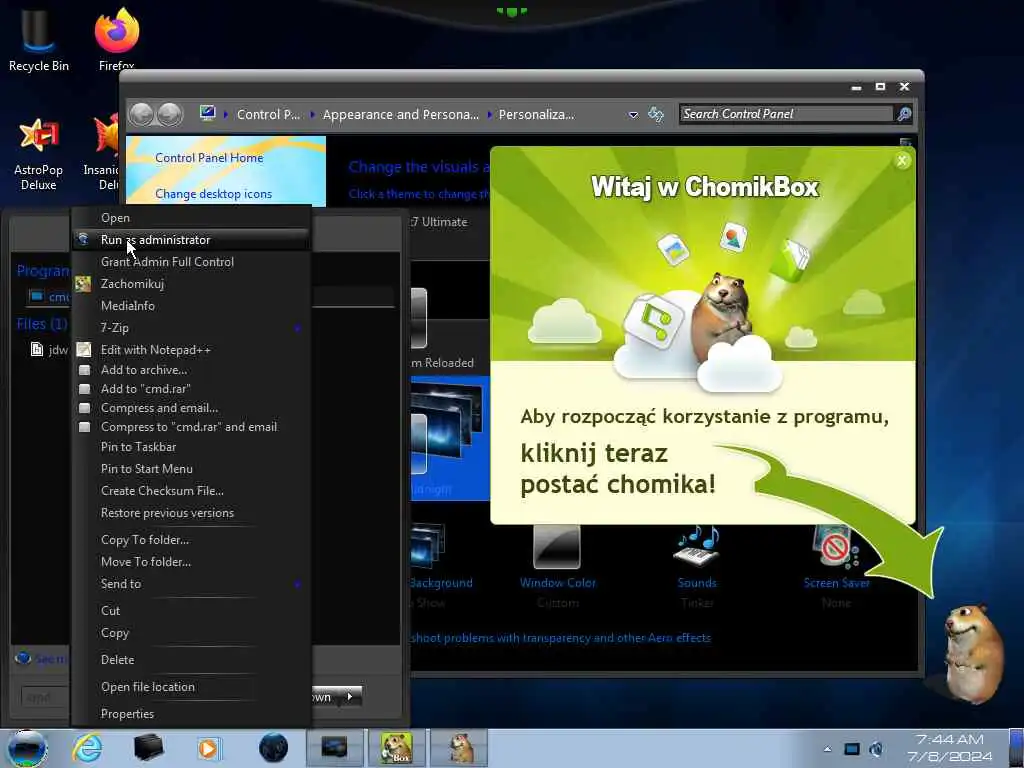This screenshot has height=768, width=1024.
Task: Choose Move To folder...
Action: pyautogui.click(x=191, y=562)
